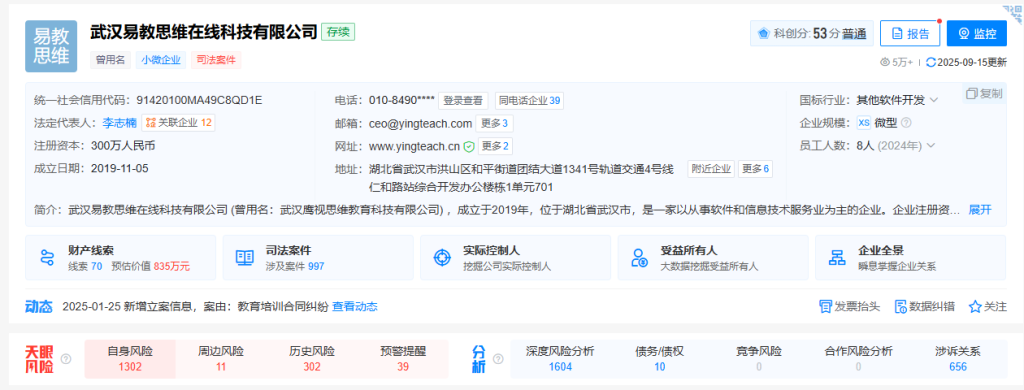Select the 预警提醒 39 tab
This screenshot has width=1024, height=390.
(x=403, y=359)
